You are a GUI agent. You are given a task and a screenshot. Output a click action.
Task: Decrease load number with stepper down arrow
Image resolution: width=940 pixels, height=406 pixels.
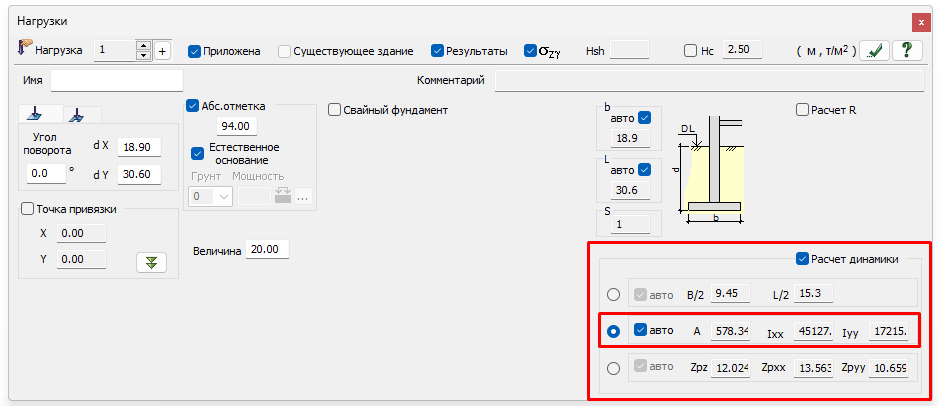pos(143,55)
